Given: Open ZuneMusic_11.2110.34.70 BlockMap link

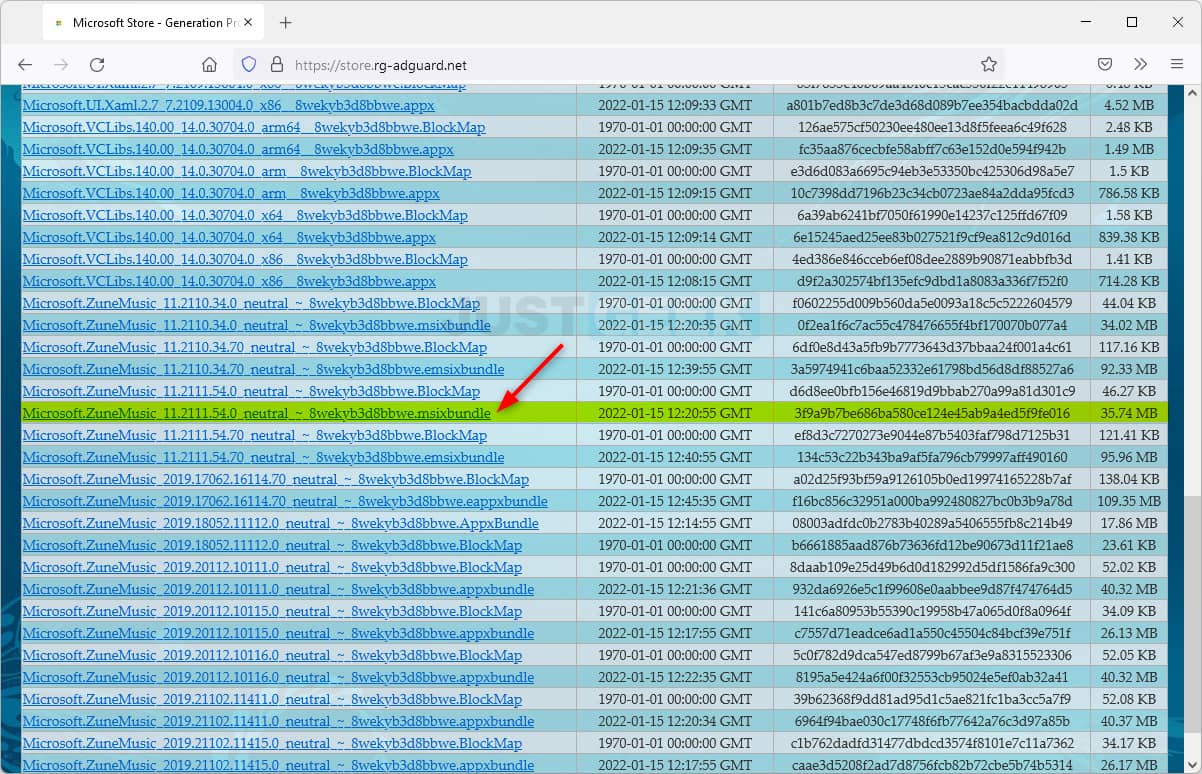Looking at the screenshot, I should click(255, 347).
